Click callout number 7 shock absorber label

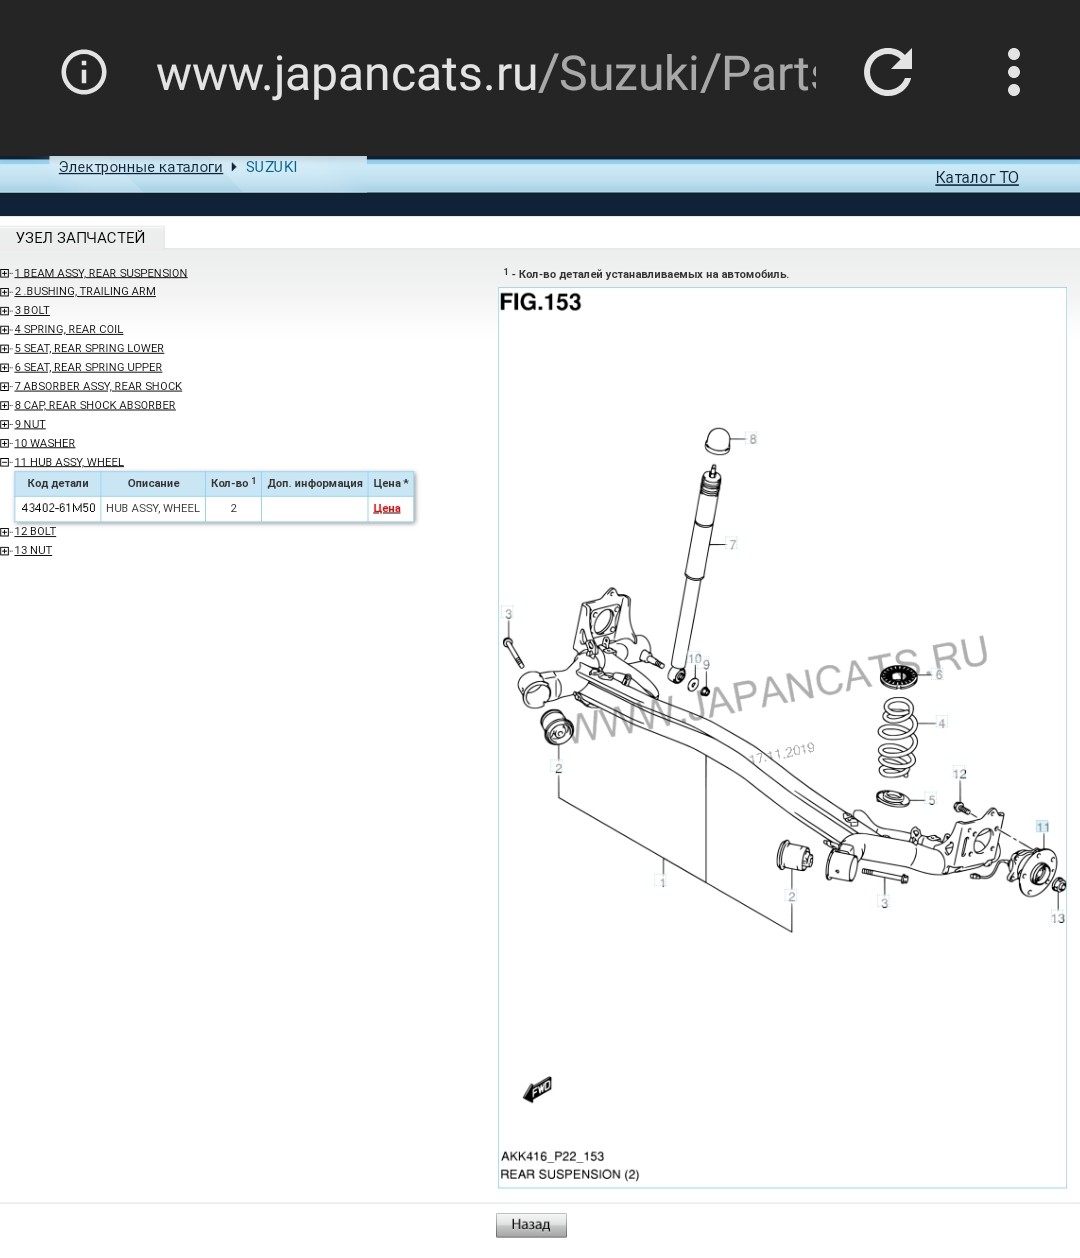coord(732,544)
